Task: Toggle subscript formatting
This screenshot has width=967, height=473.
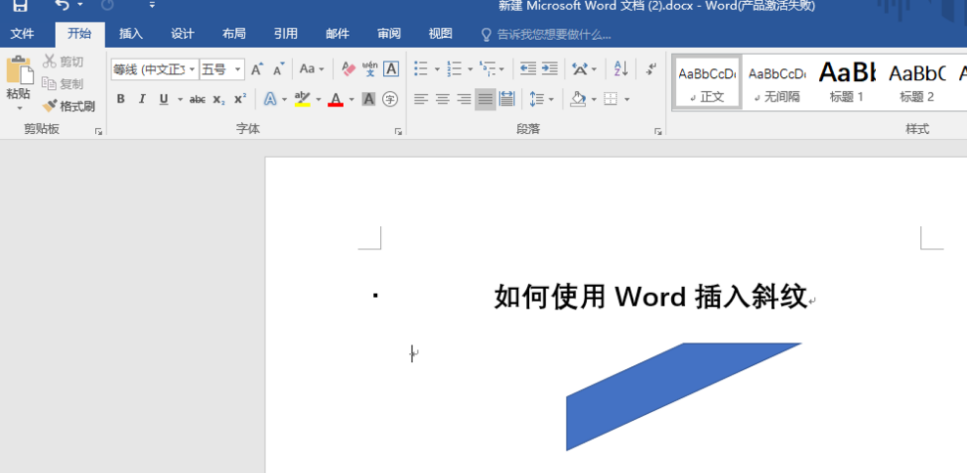Action: click(219, 99)
